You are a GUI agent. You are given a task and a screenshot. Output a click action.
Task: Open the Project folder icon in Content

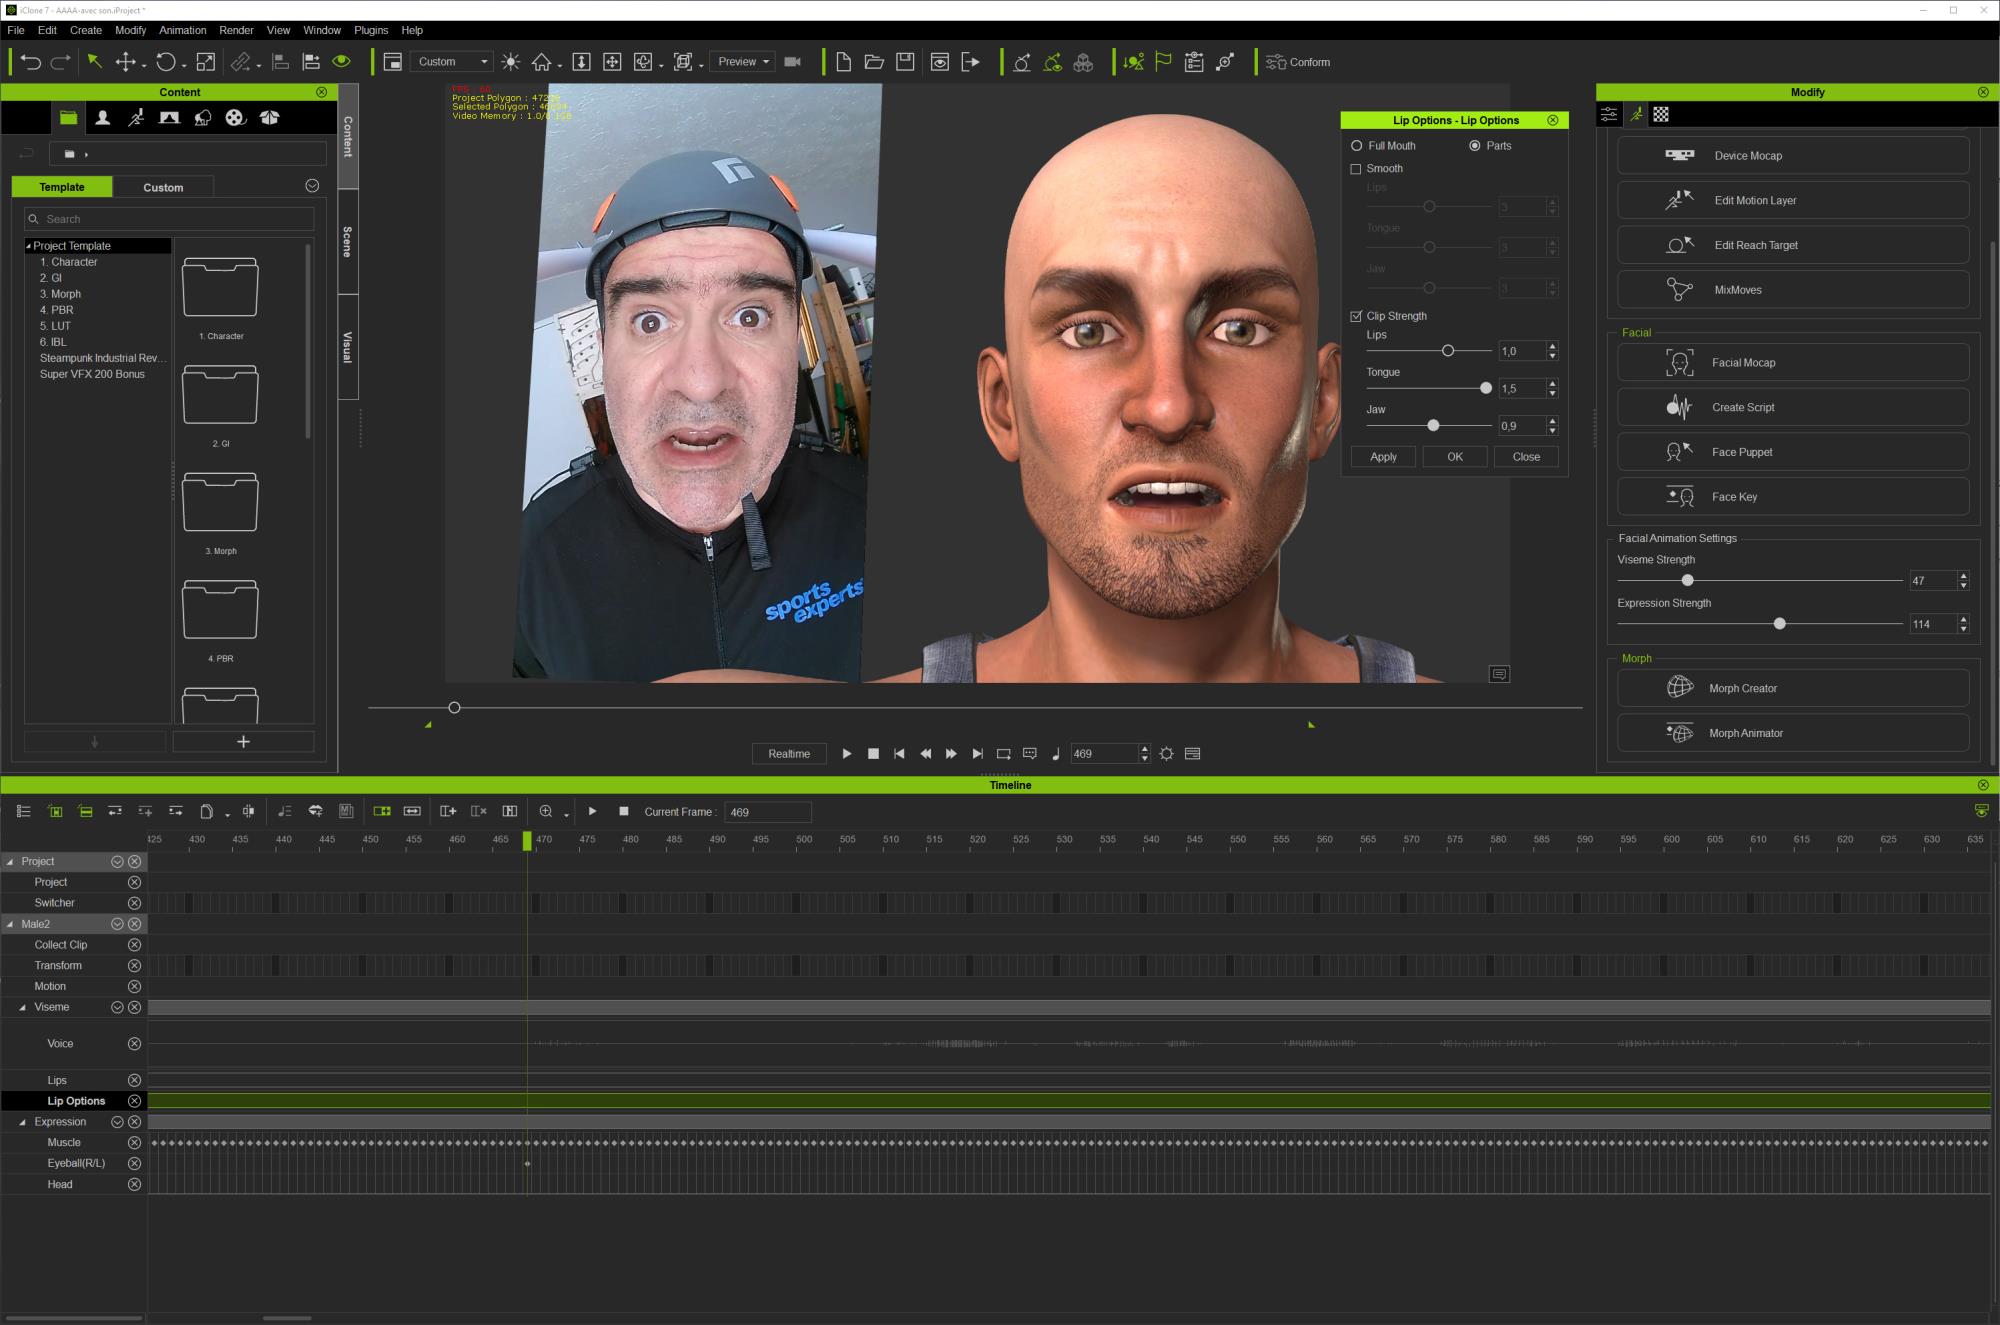click(68, 118)
